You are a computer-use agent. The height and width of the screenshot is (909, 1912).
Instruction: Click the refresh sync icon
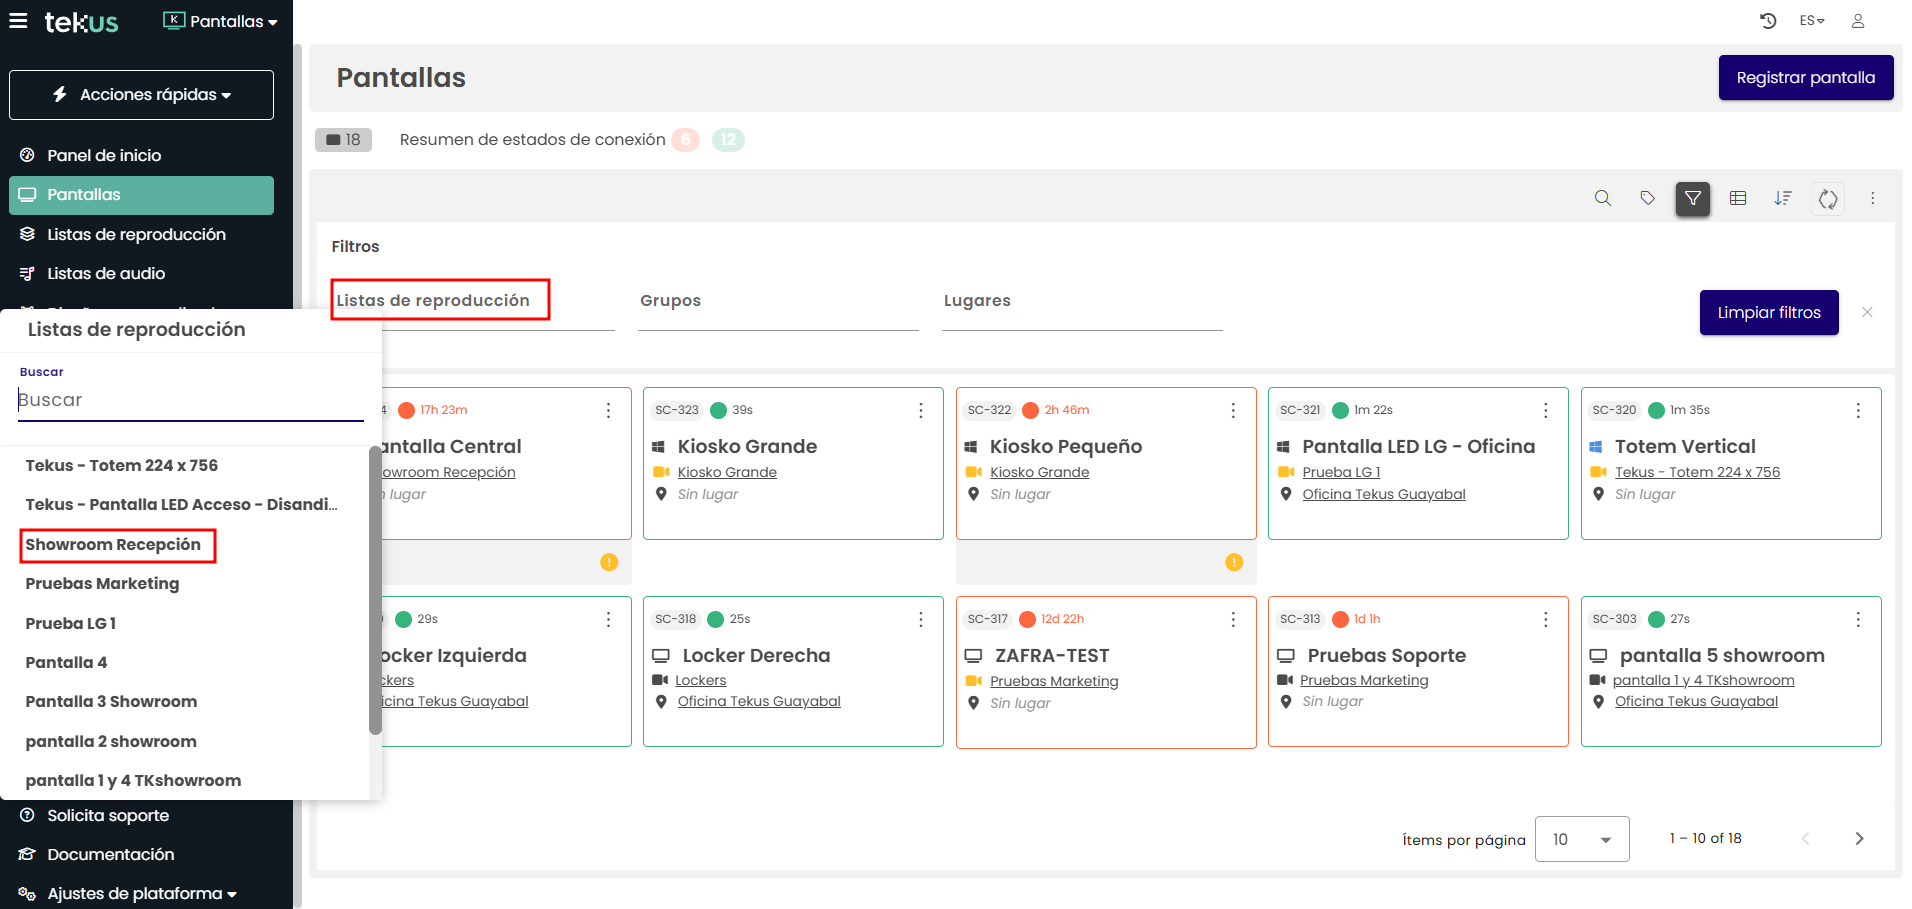[1828, 198]
